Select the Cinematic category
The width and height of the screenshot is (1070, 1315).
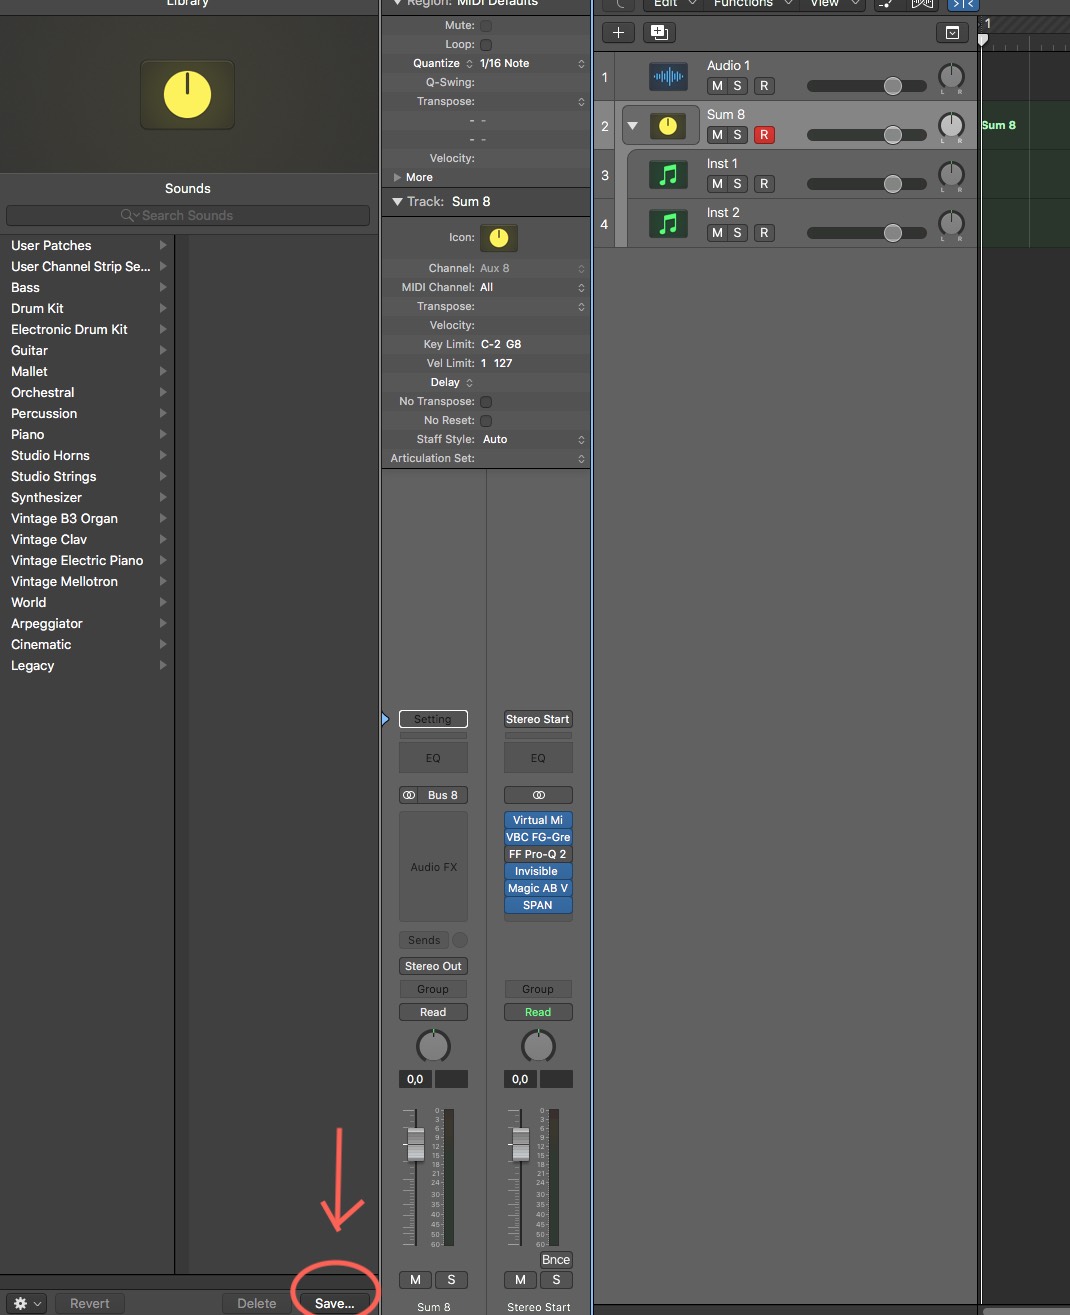click(x=88, y=644)
